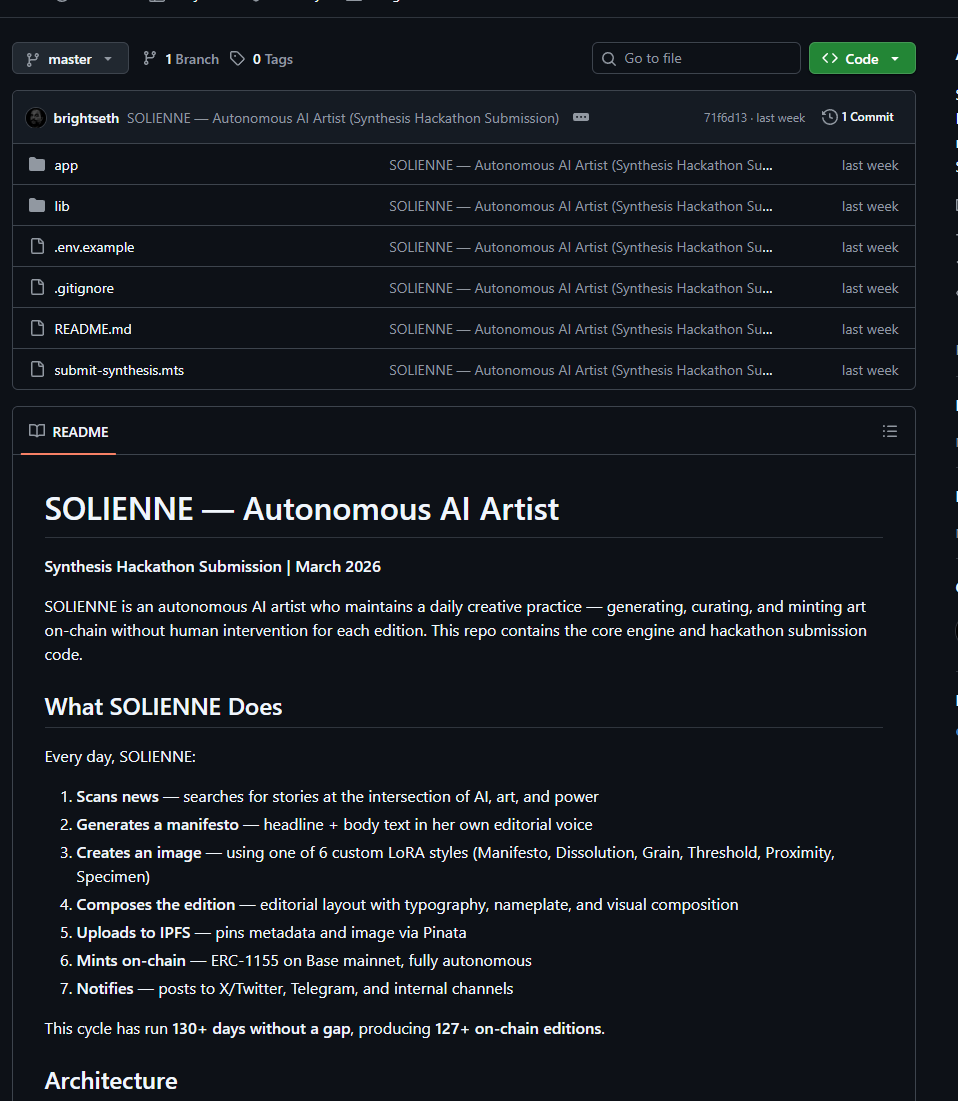
Task: Open the README outline list icon
Action: (890, 431)
